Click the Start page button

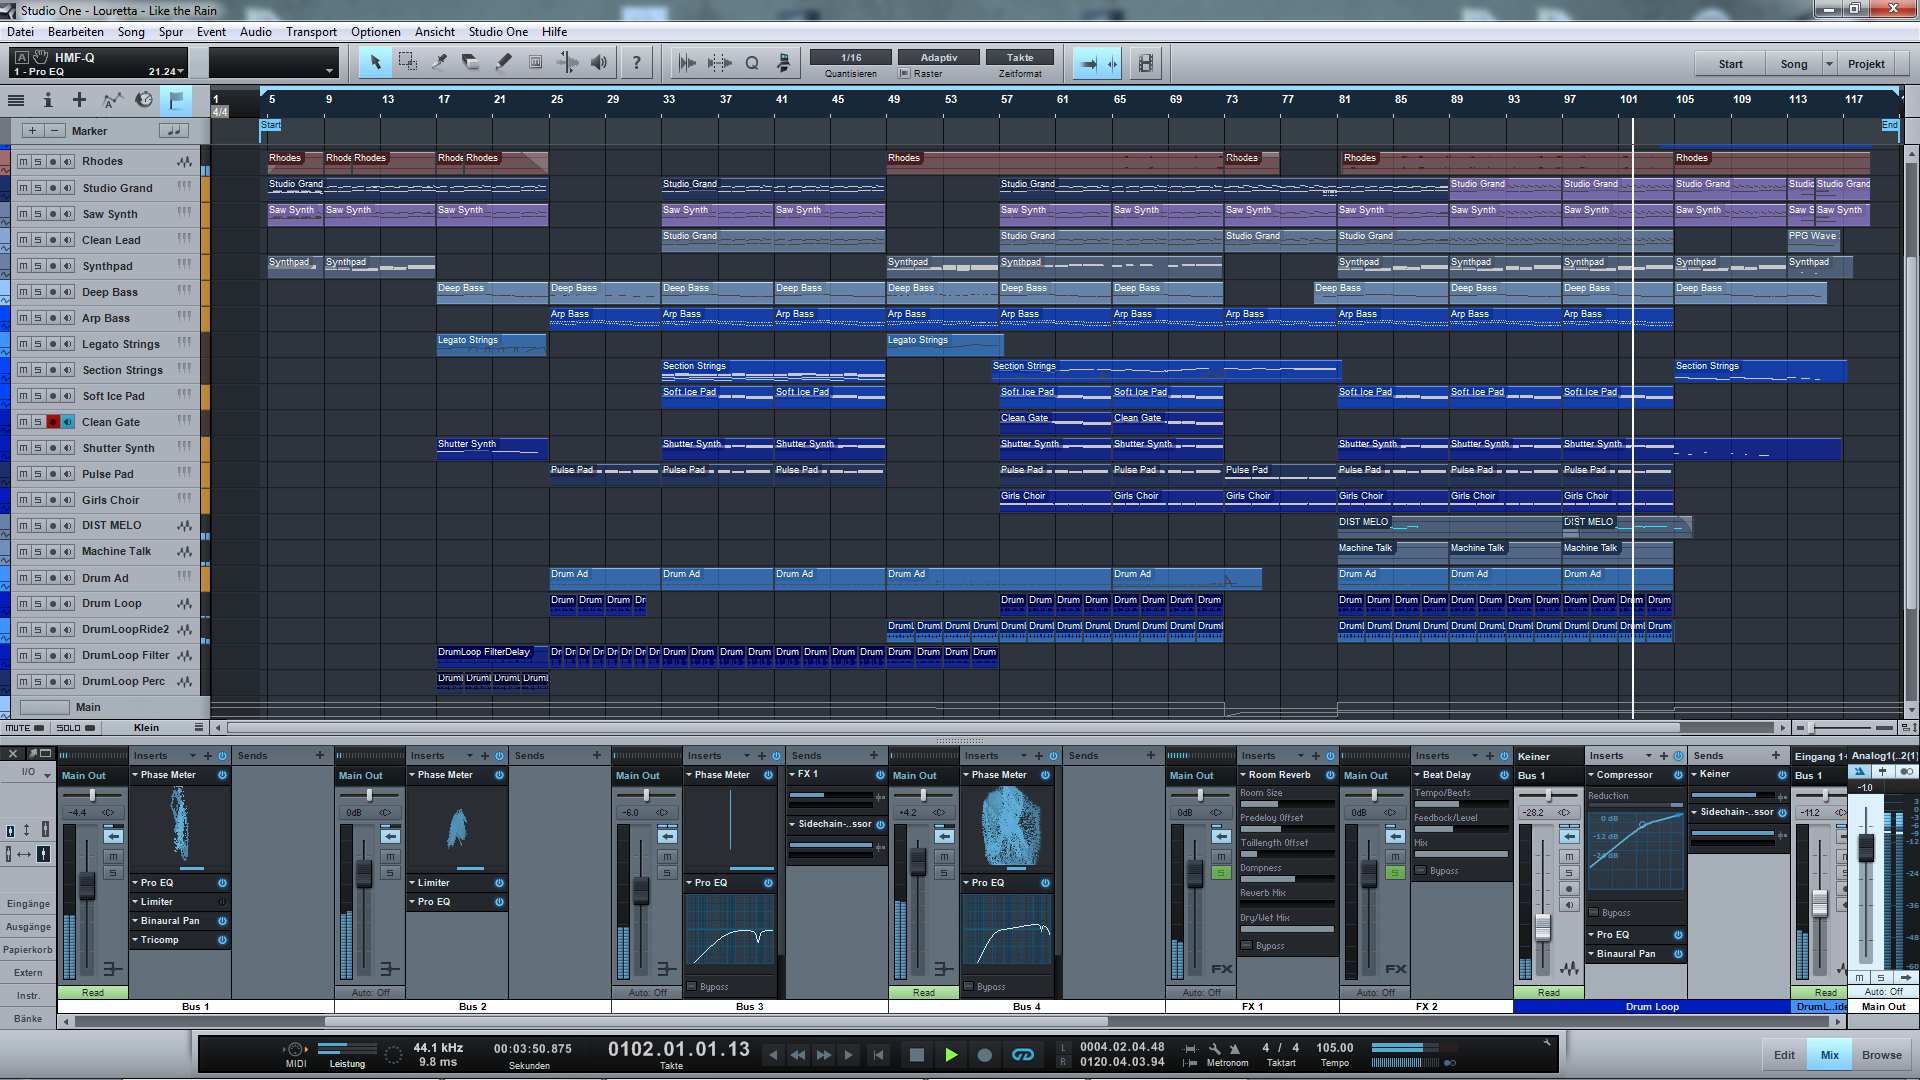(1730, 64)
